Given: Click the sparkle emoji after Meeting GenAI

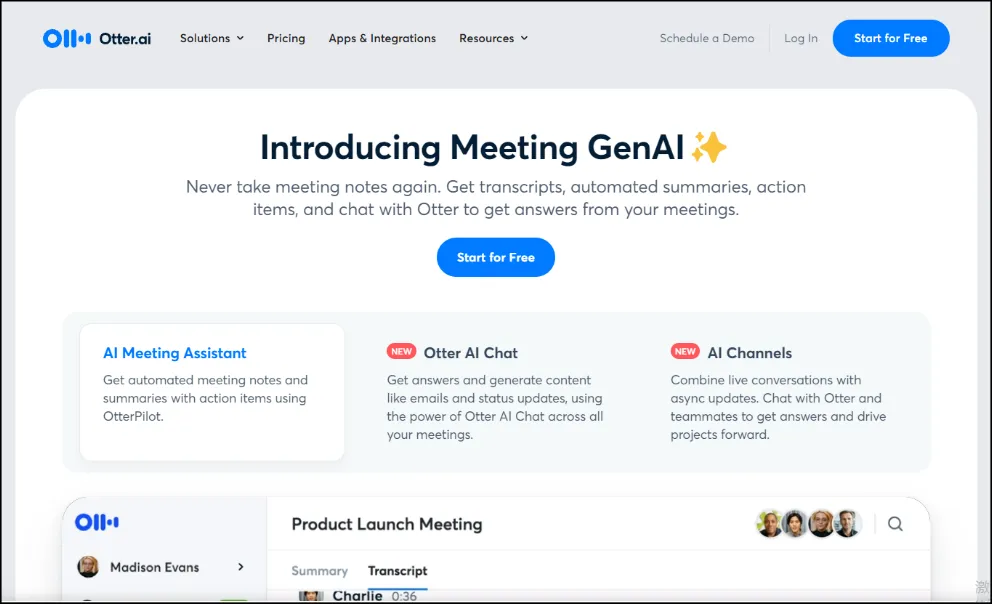Looking at the screenshot, I should coord(709,147).
